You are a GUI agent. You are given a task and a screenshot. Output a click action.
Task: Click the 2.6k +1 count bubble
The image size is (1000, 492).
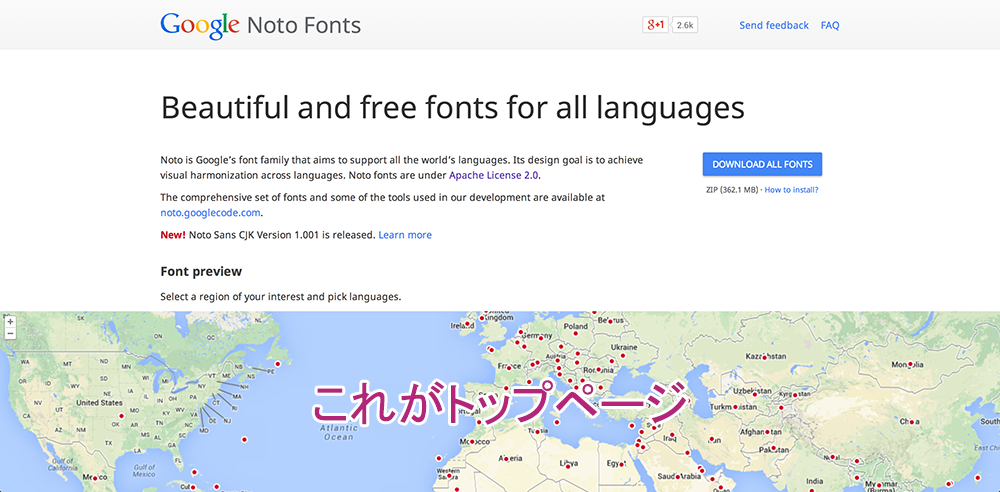684,26
